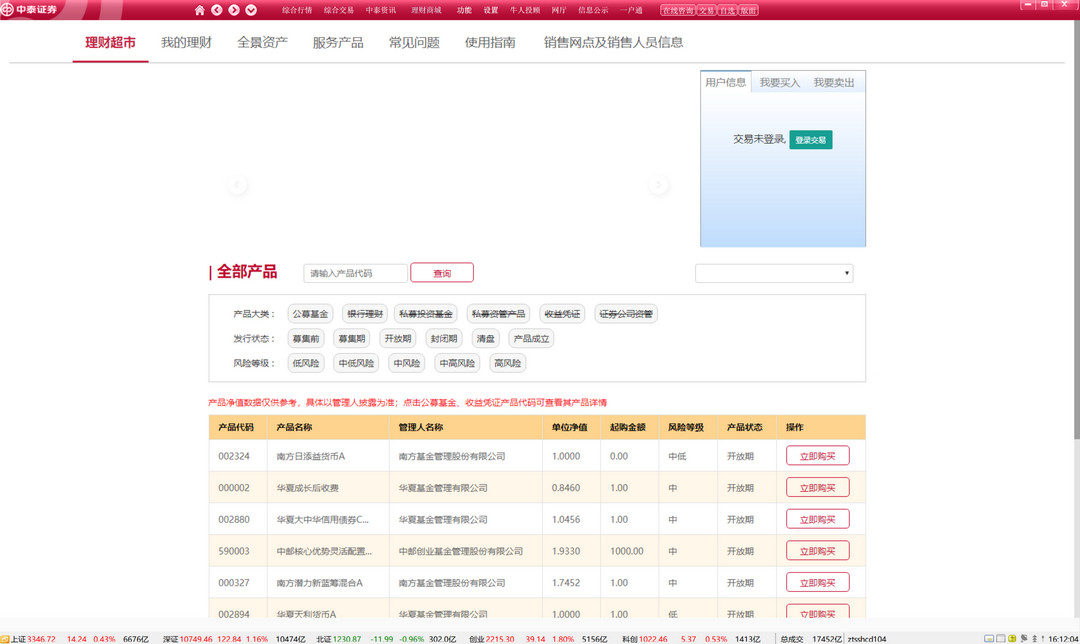Image resolution: width=1080 pixels, height=644 pixels.
Task: Click the yellow lock icon in status bar
Action: click(1010, 638)
